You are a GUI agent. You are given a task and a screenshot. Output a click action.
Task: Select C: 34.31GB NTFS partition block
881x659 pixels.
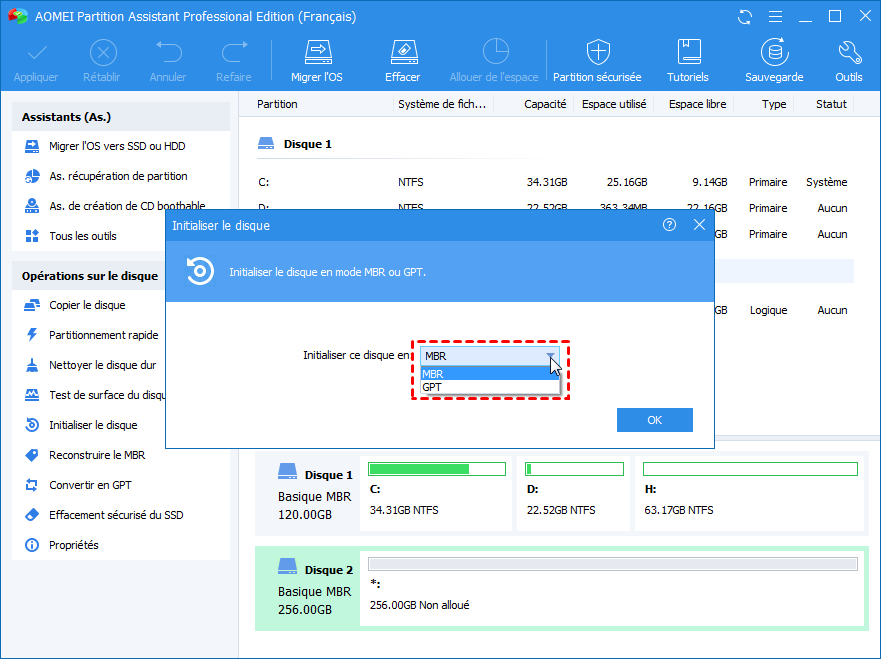pyautogui.click(x=436, y=493)
